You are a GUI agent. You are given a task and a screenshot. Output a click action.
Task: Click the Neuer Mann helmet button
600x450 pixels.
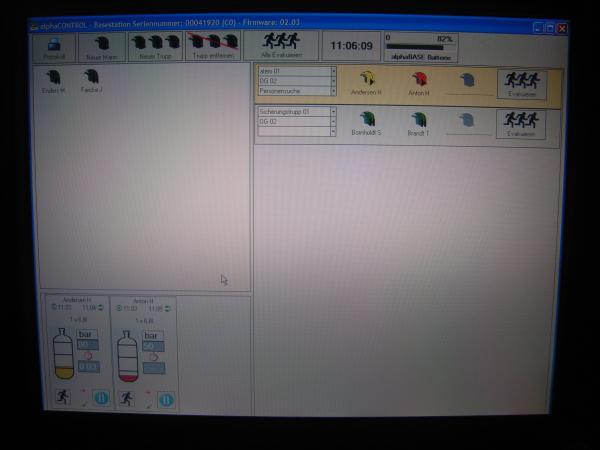click(102, 46)
